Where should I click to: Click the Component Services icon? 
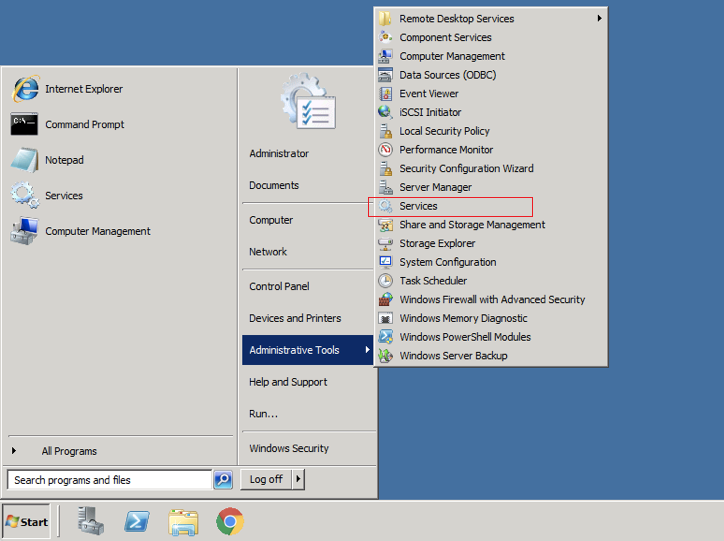coord(385,37)
